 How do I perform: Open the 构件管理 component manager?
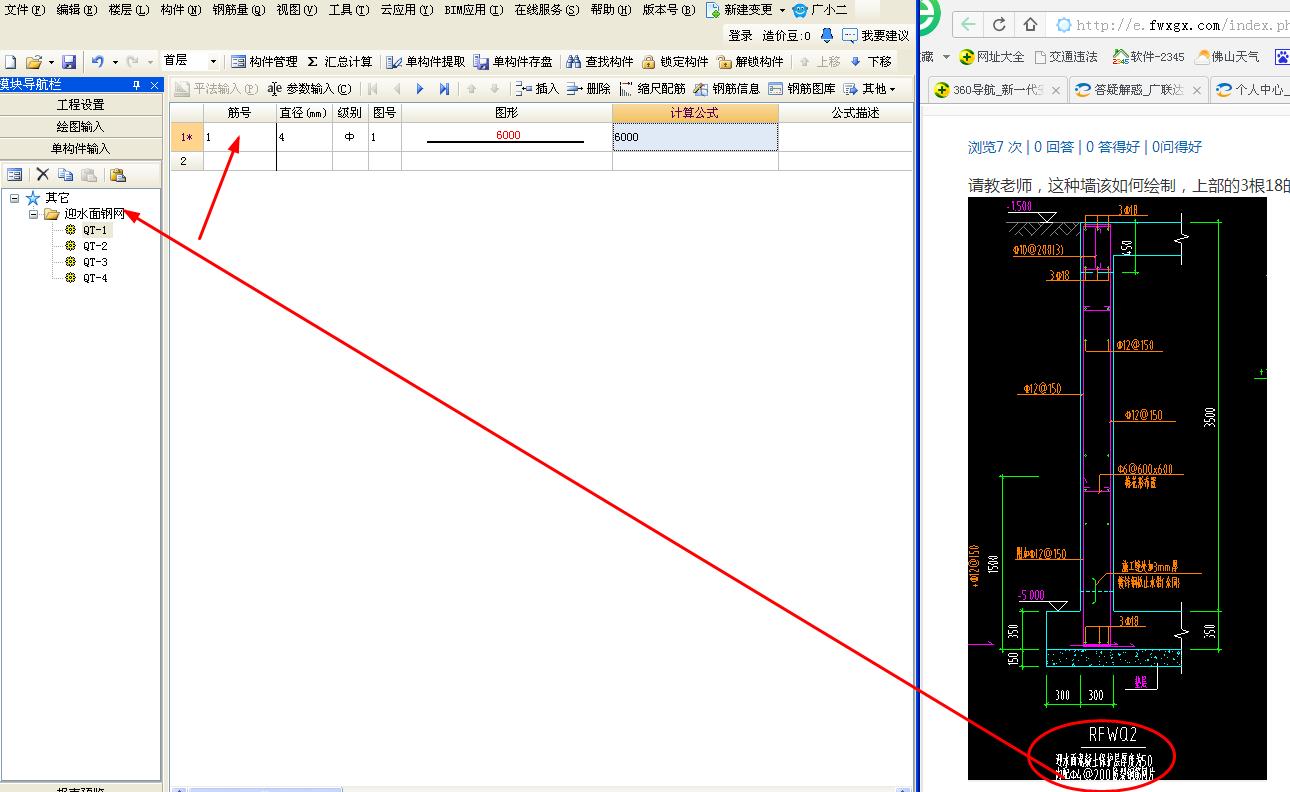click(265, 62)
